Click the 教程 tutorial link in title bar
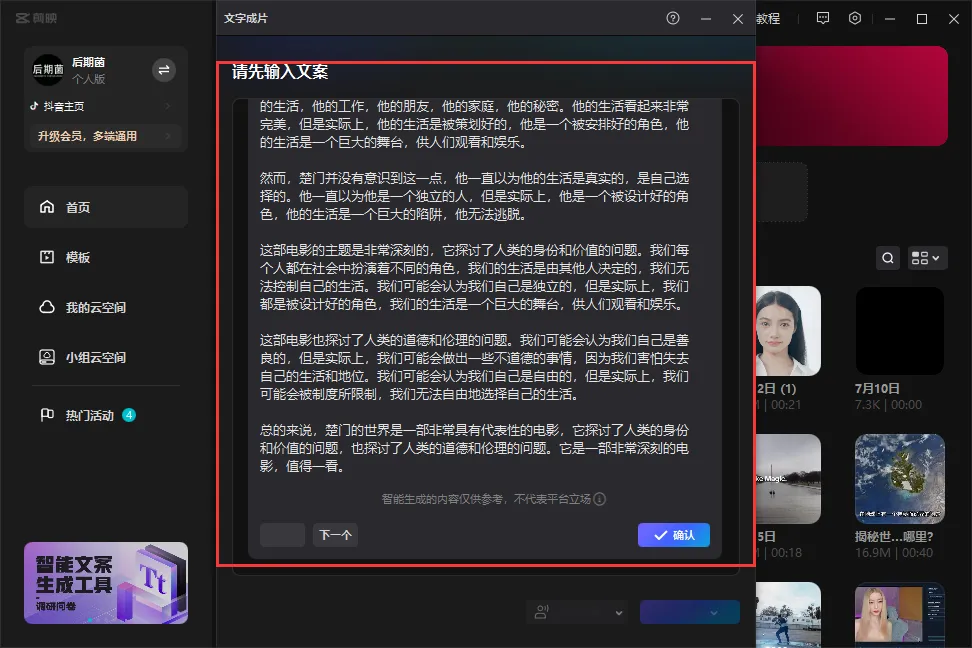Screen dimensions: 972x648 [769, 19]
